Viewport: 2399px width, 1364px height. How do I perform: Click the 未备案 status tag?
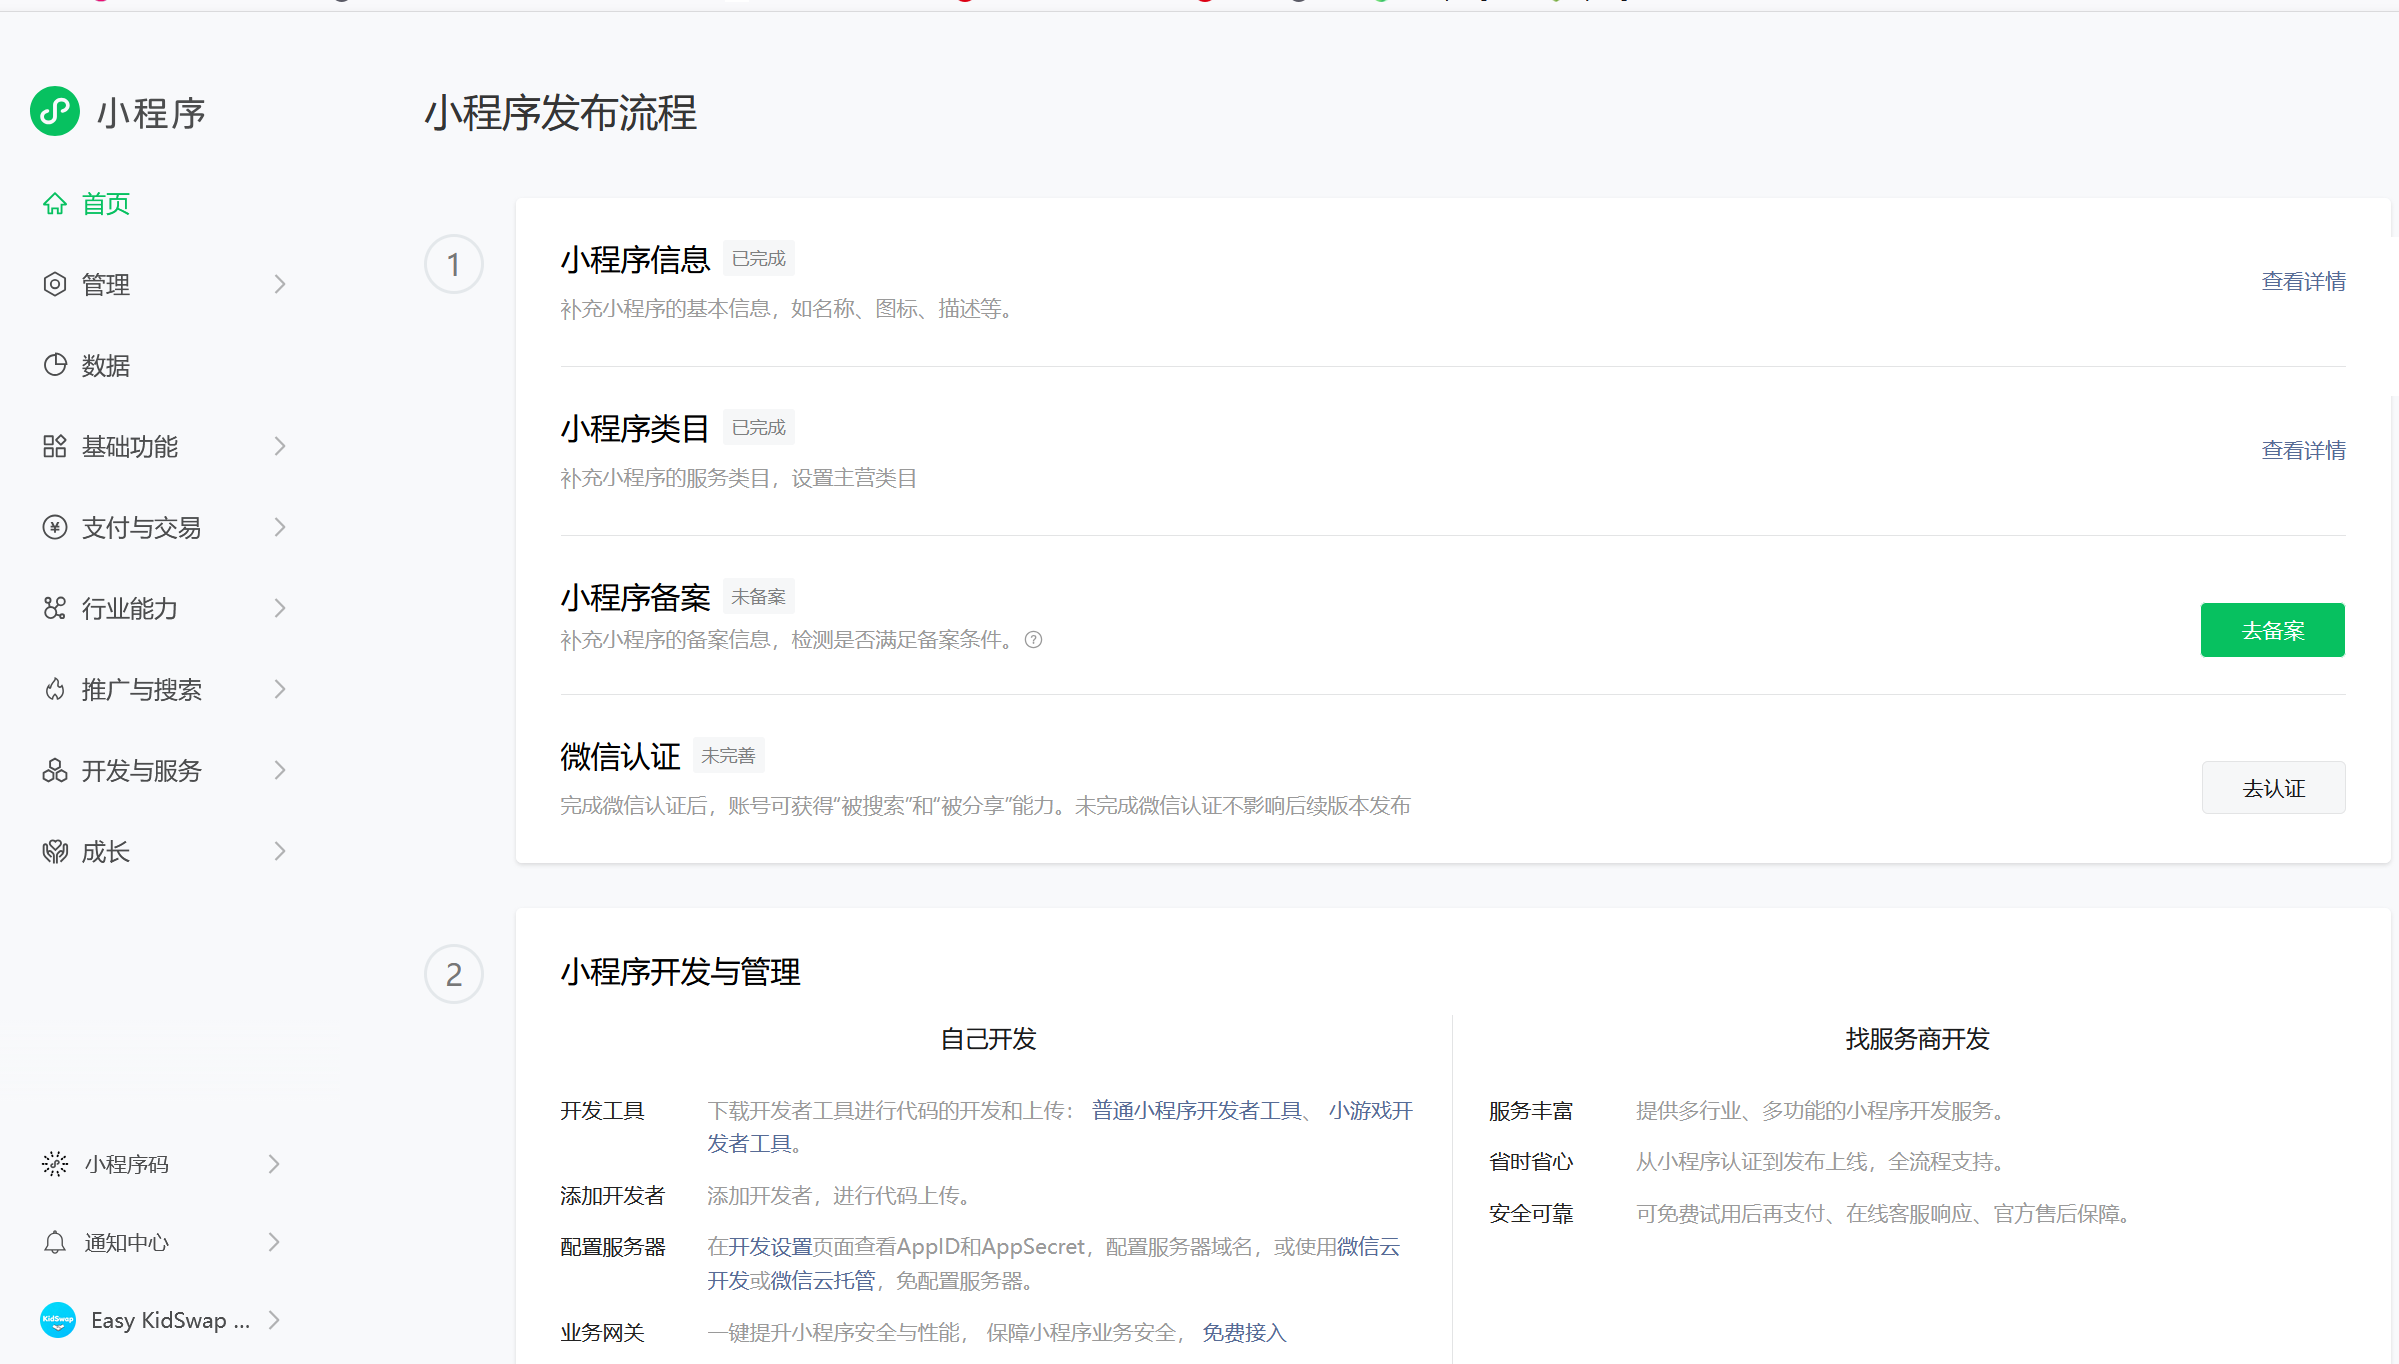click(758, 597)
